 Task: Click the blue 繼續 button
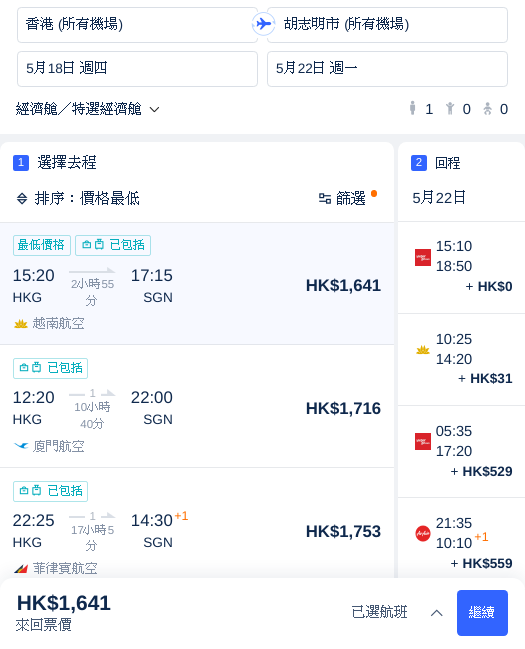tap(482, 613)
